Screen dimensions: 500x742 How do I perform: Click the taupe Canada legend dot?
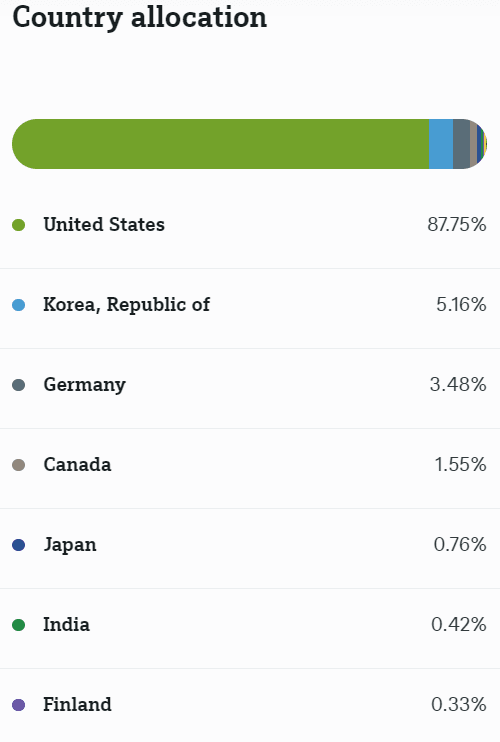(18, 465)
